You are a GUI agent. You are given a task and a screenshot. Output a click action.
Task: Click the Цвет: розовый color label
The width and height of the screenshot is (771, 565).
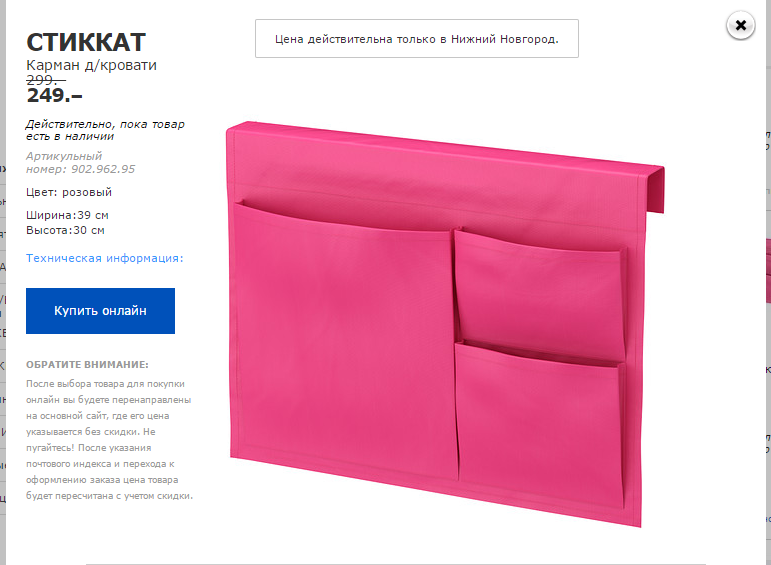pyautogui.click(x=69, y=192)
